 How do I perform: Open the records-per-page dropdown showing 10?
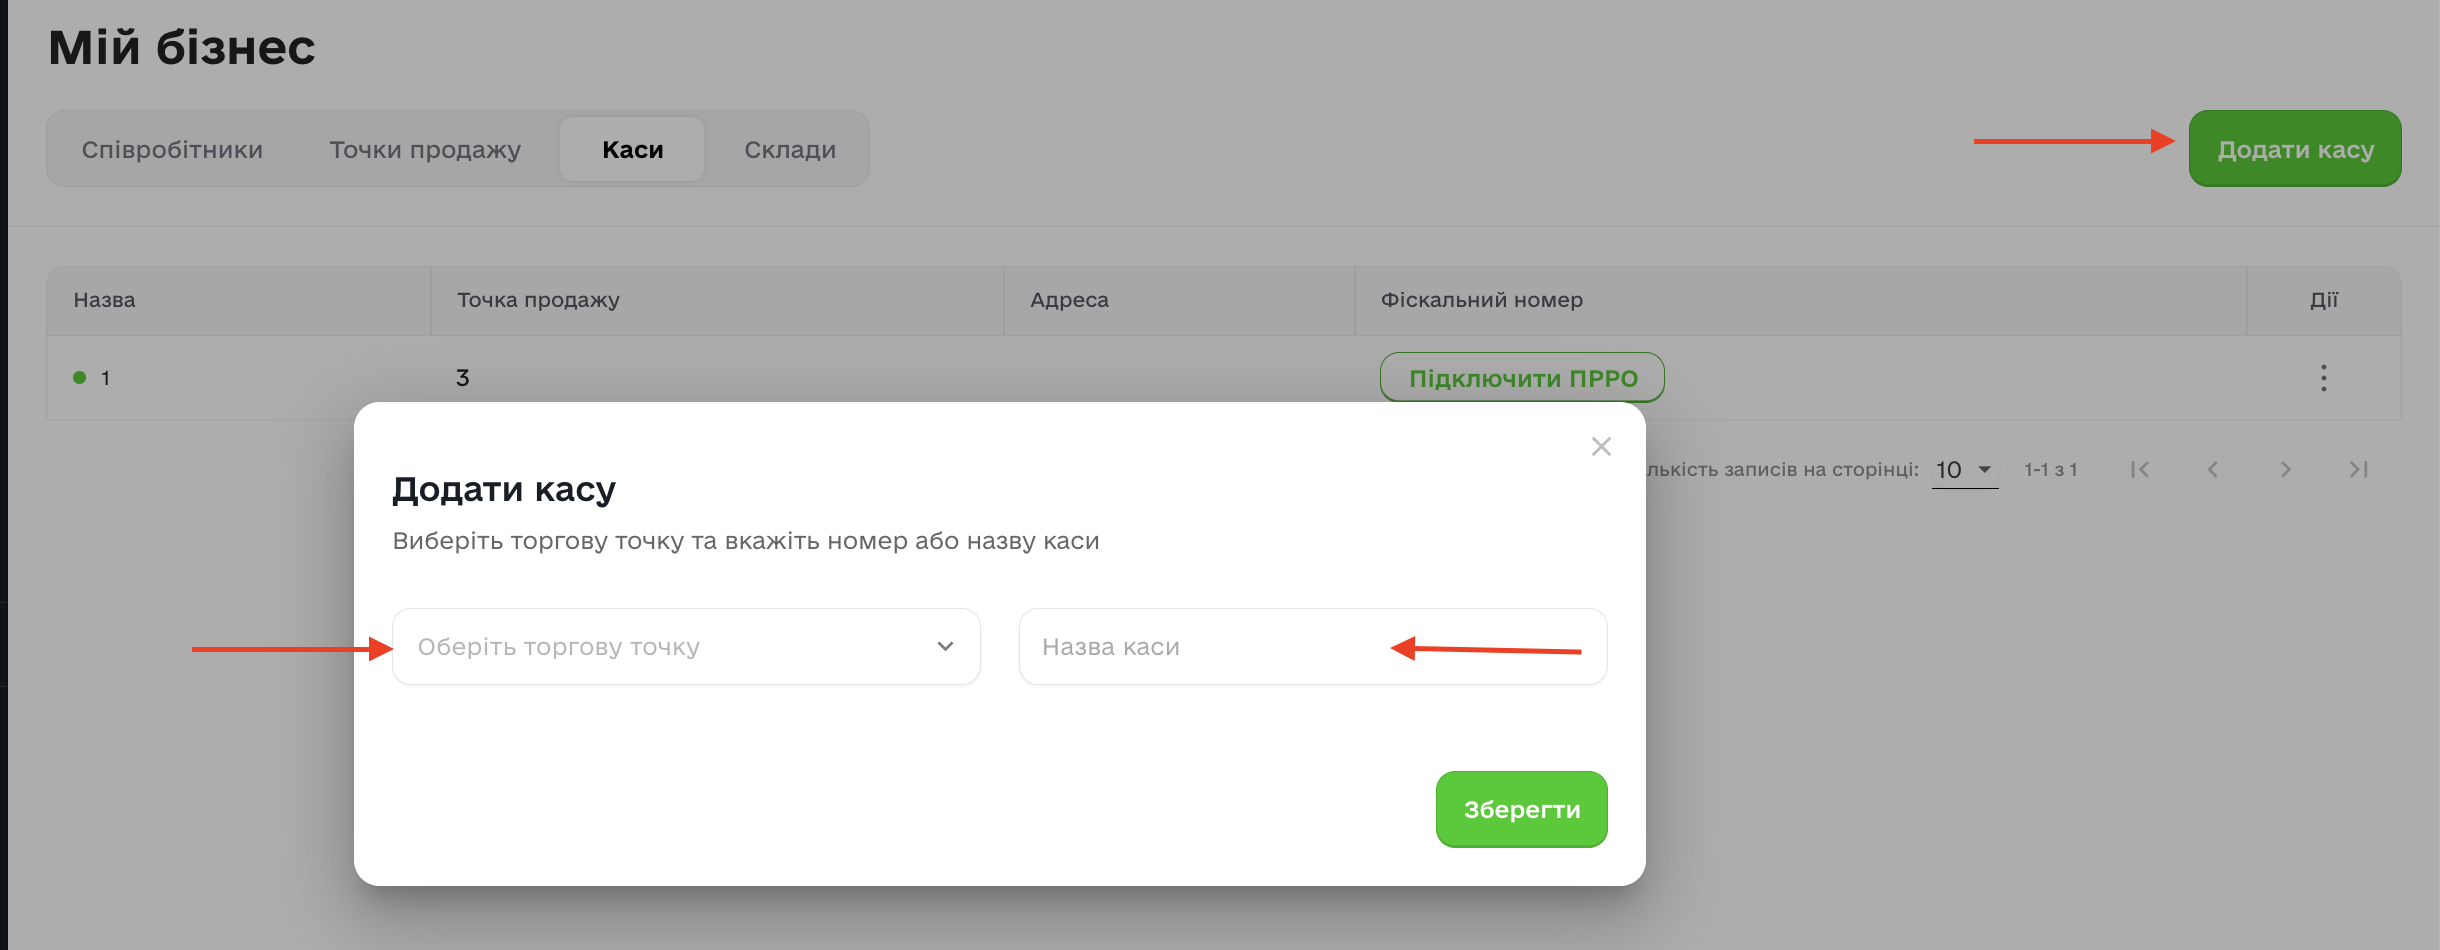pos(1964,470)
